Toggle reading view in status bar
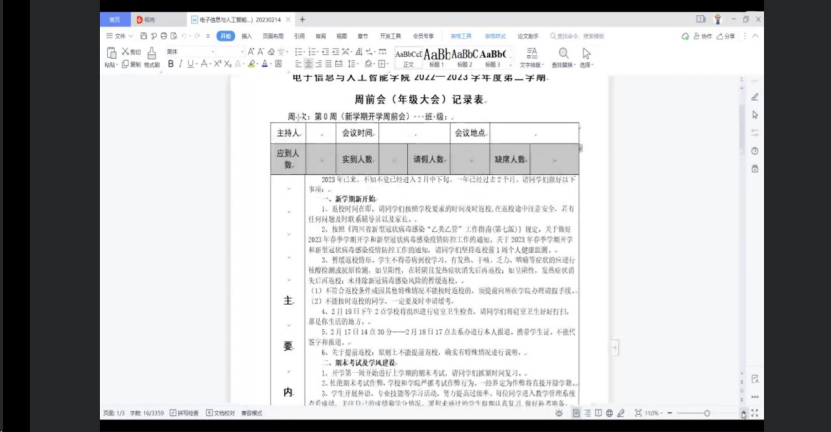The image size is (831, 432). pos(598,413)
